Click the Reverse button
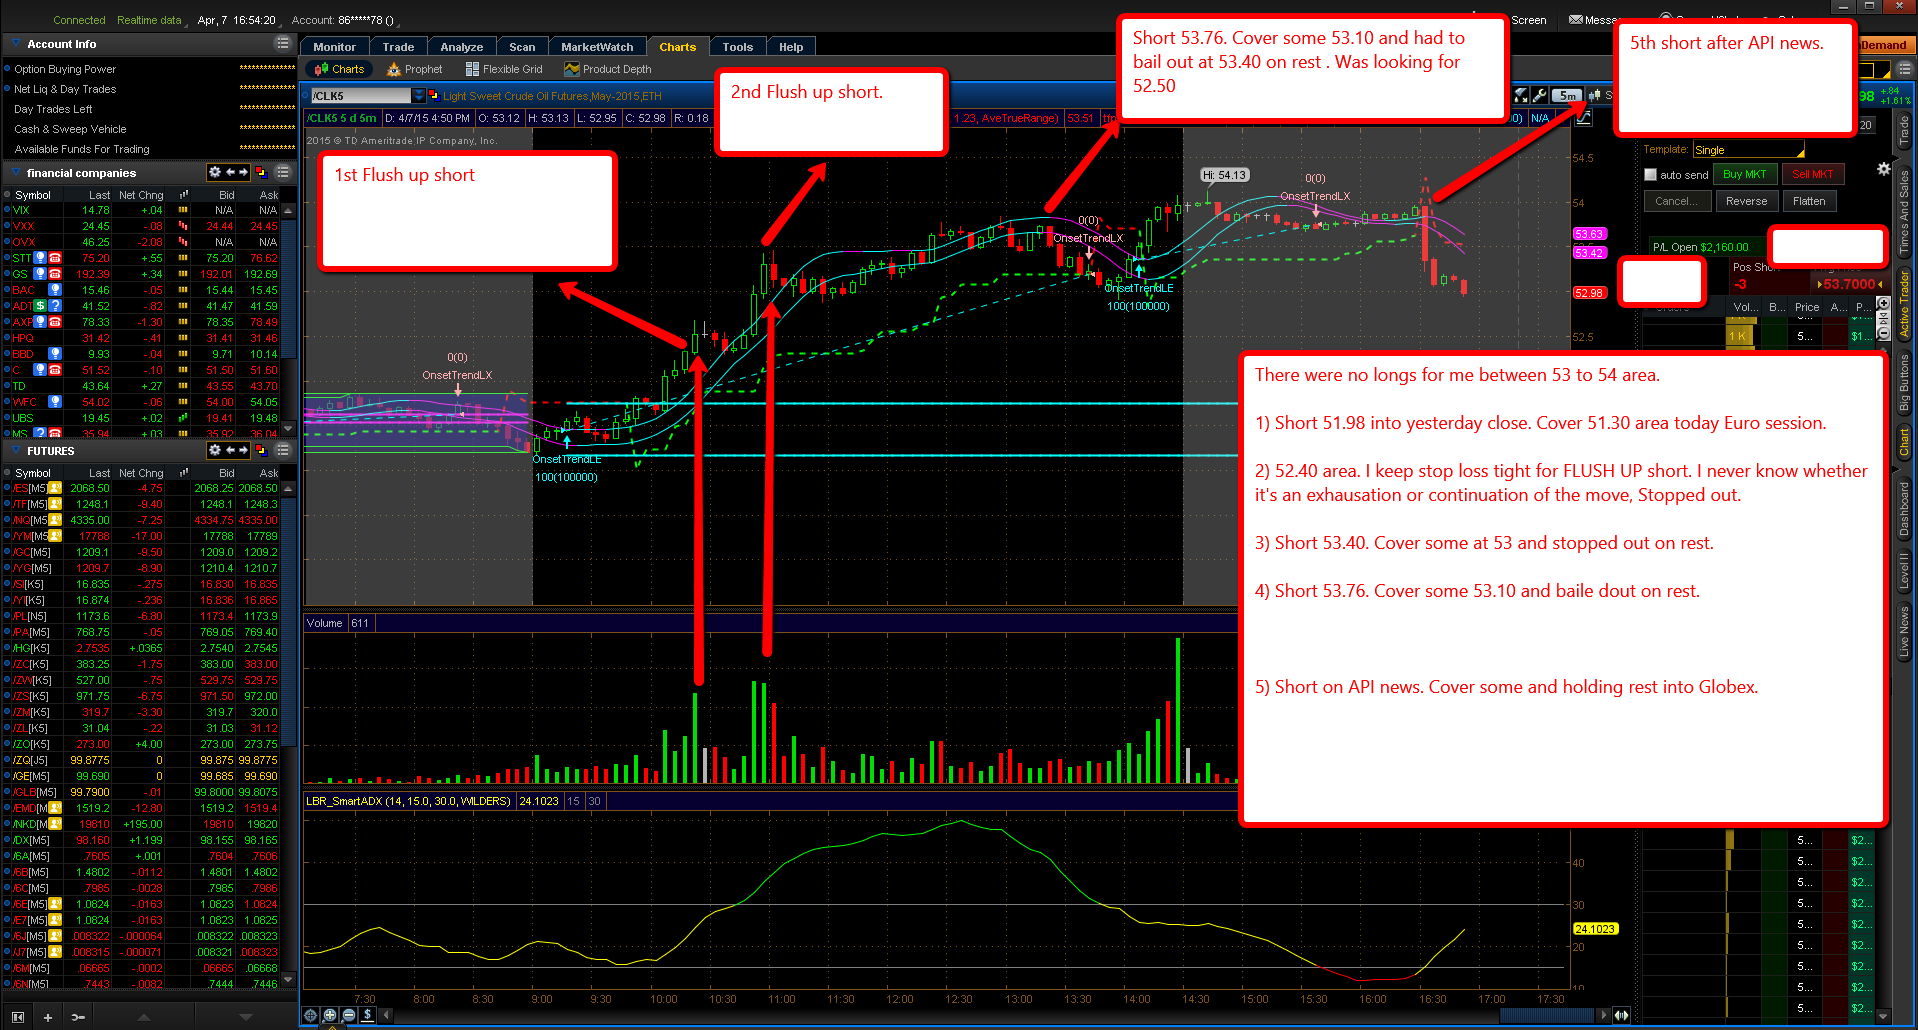This screenshot has width=1918, height=1030. point(1746,201)
